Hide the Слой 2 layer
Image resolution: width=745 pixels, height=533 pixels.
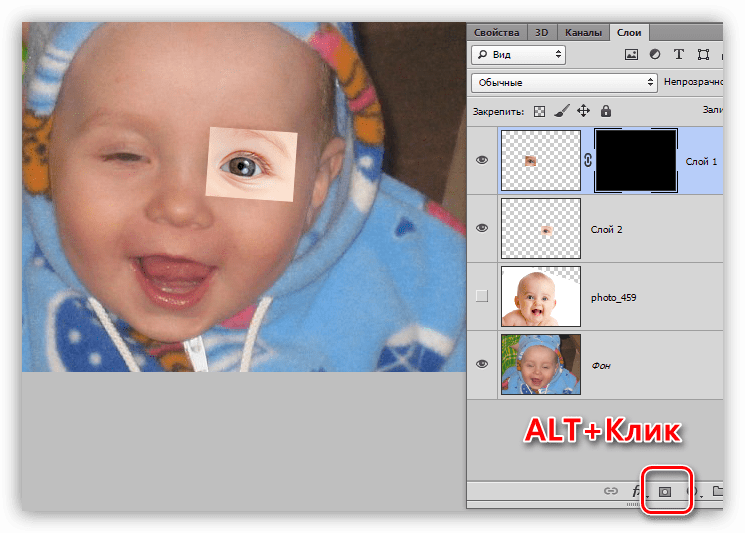point(482,228)
